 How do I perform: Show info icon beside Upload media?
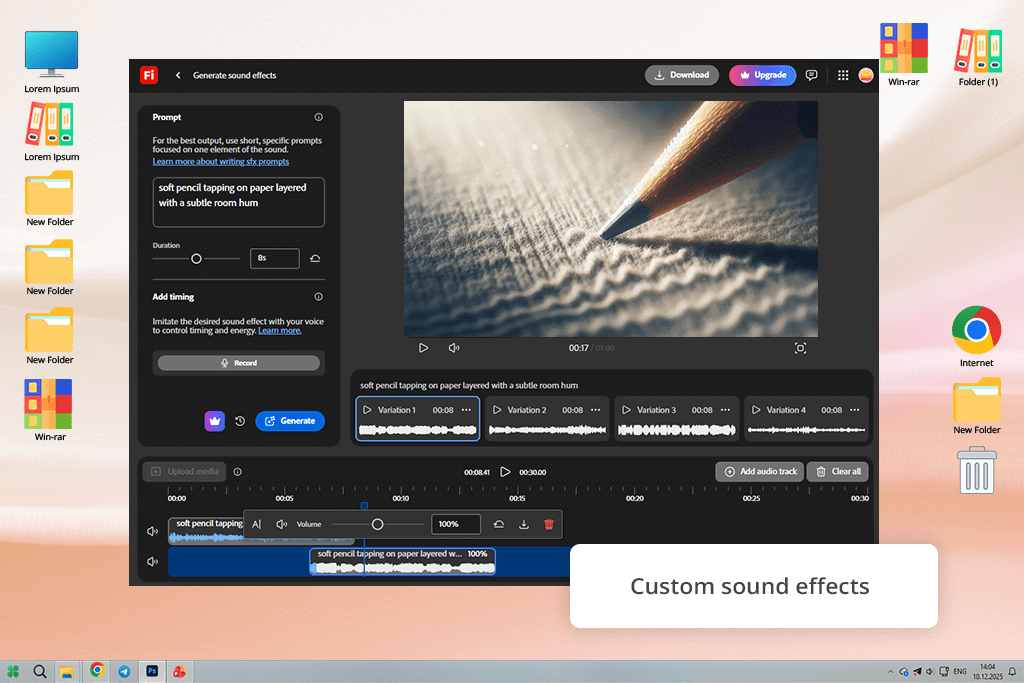238,471
